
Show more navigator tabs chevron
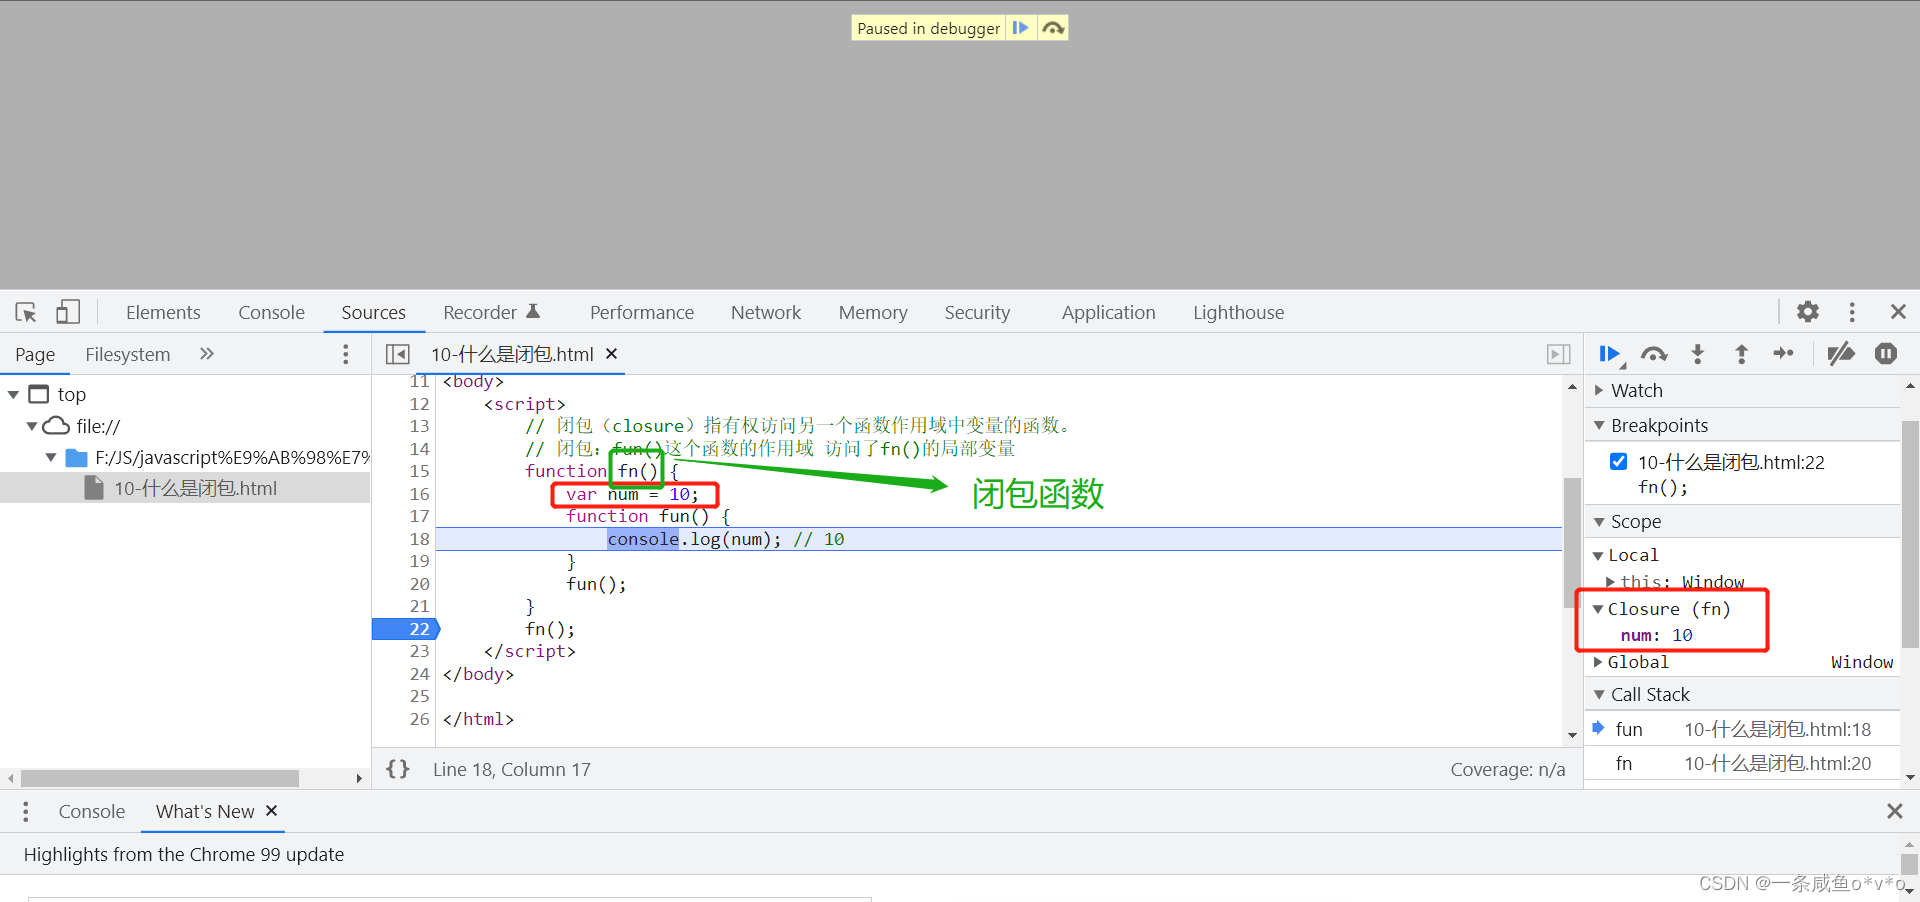pyautogui.click(x=207, y=354)
